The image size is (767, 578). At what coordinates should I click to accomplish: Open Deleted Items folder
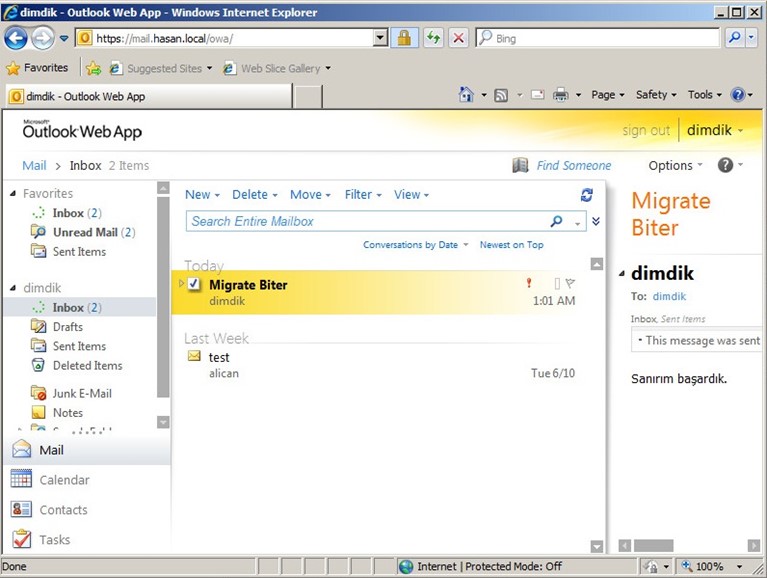(x=88, y=365)
